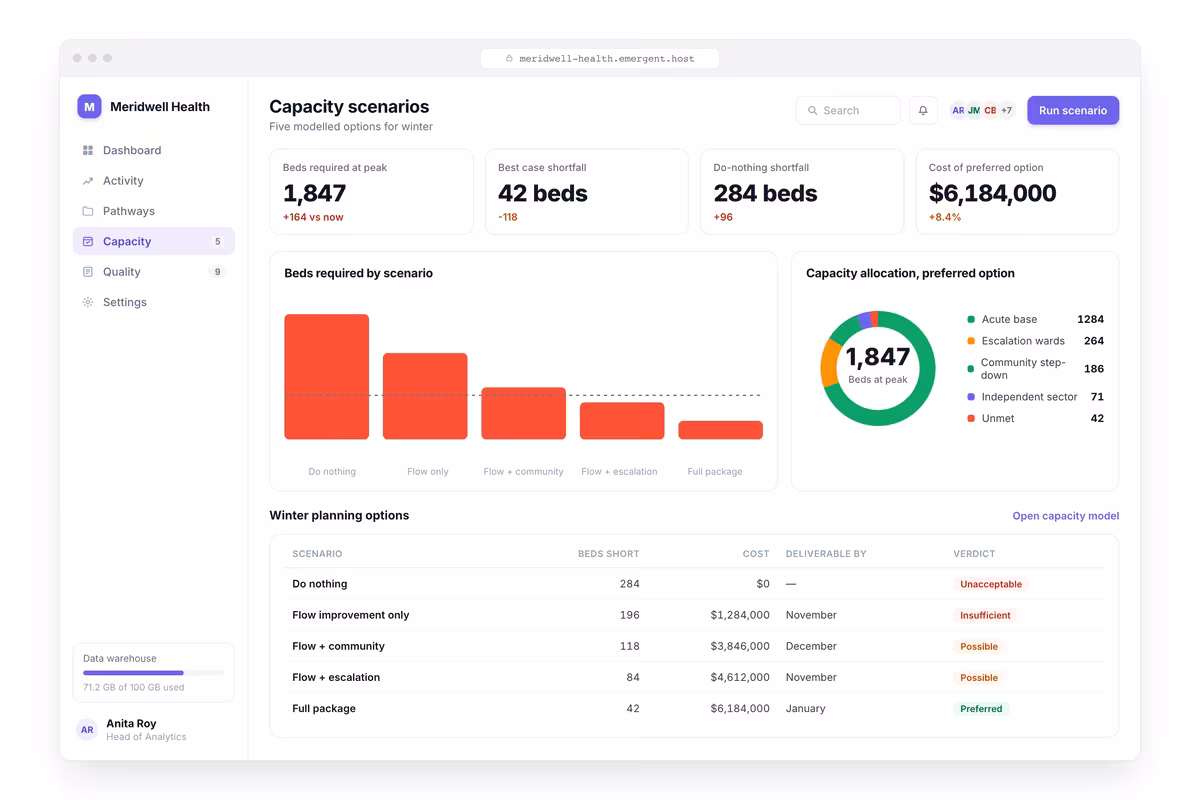Click the Capacity badge count 5
This screenshot has height=800, width=1200.
(x=217, y=242)
